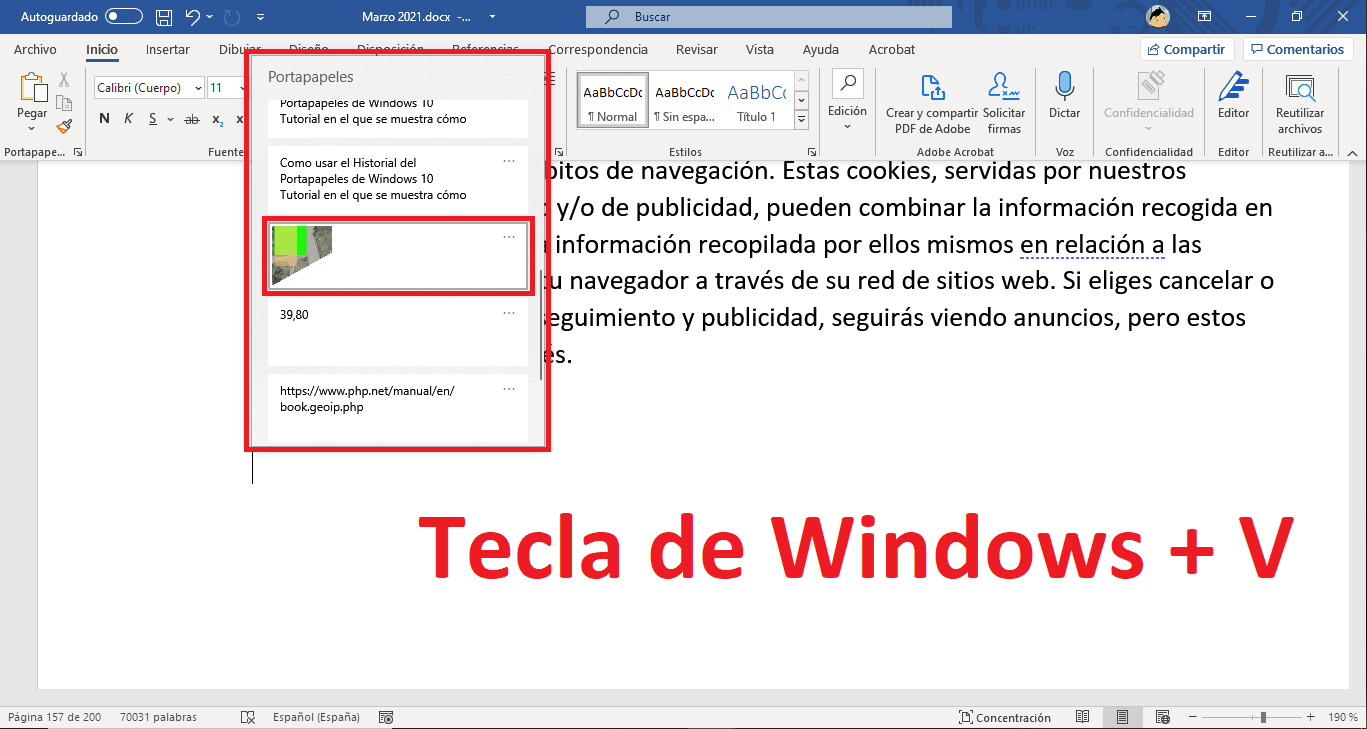
Task: Collapse the ribbon with the chevron arrow
Action: tap(1352, 153)
